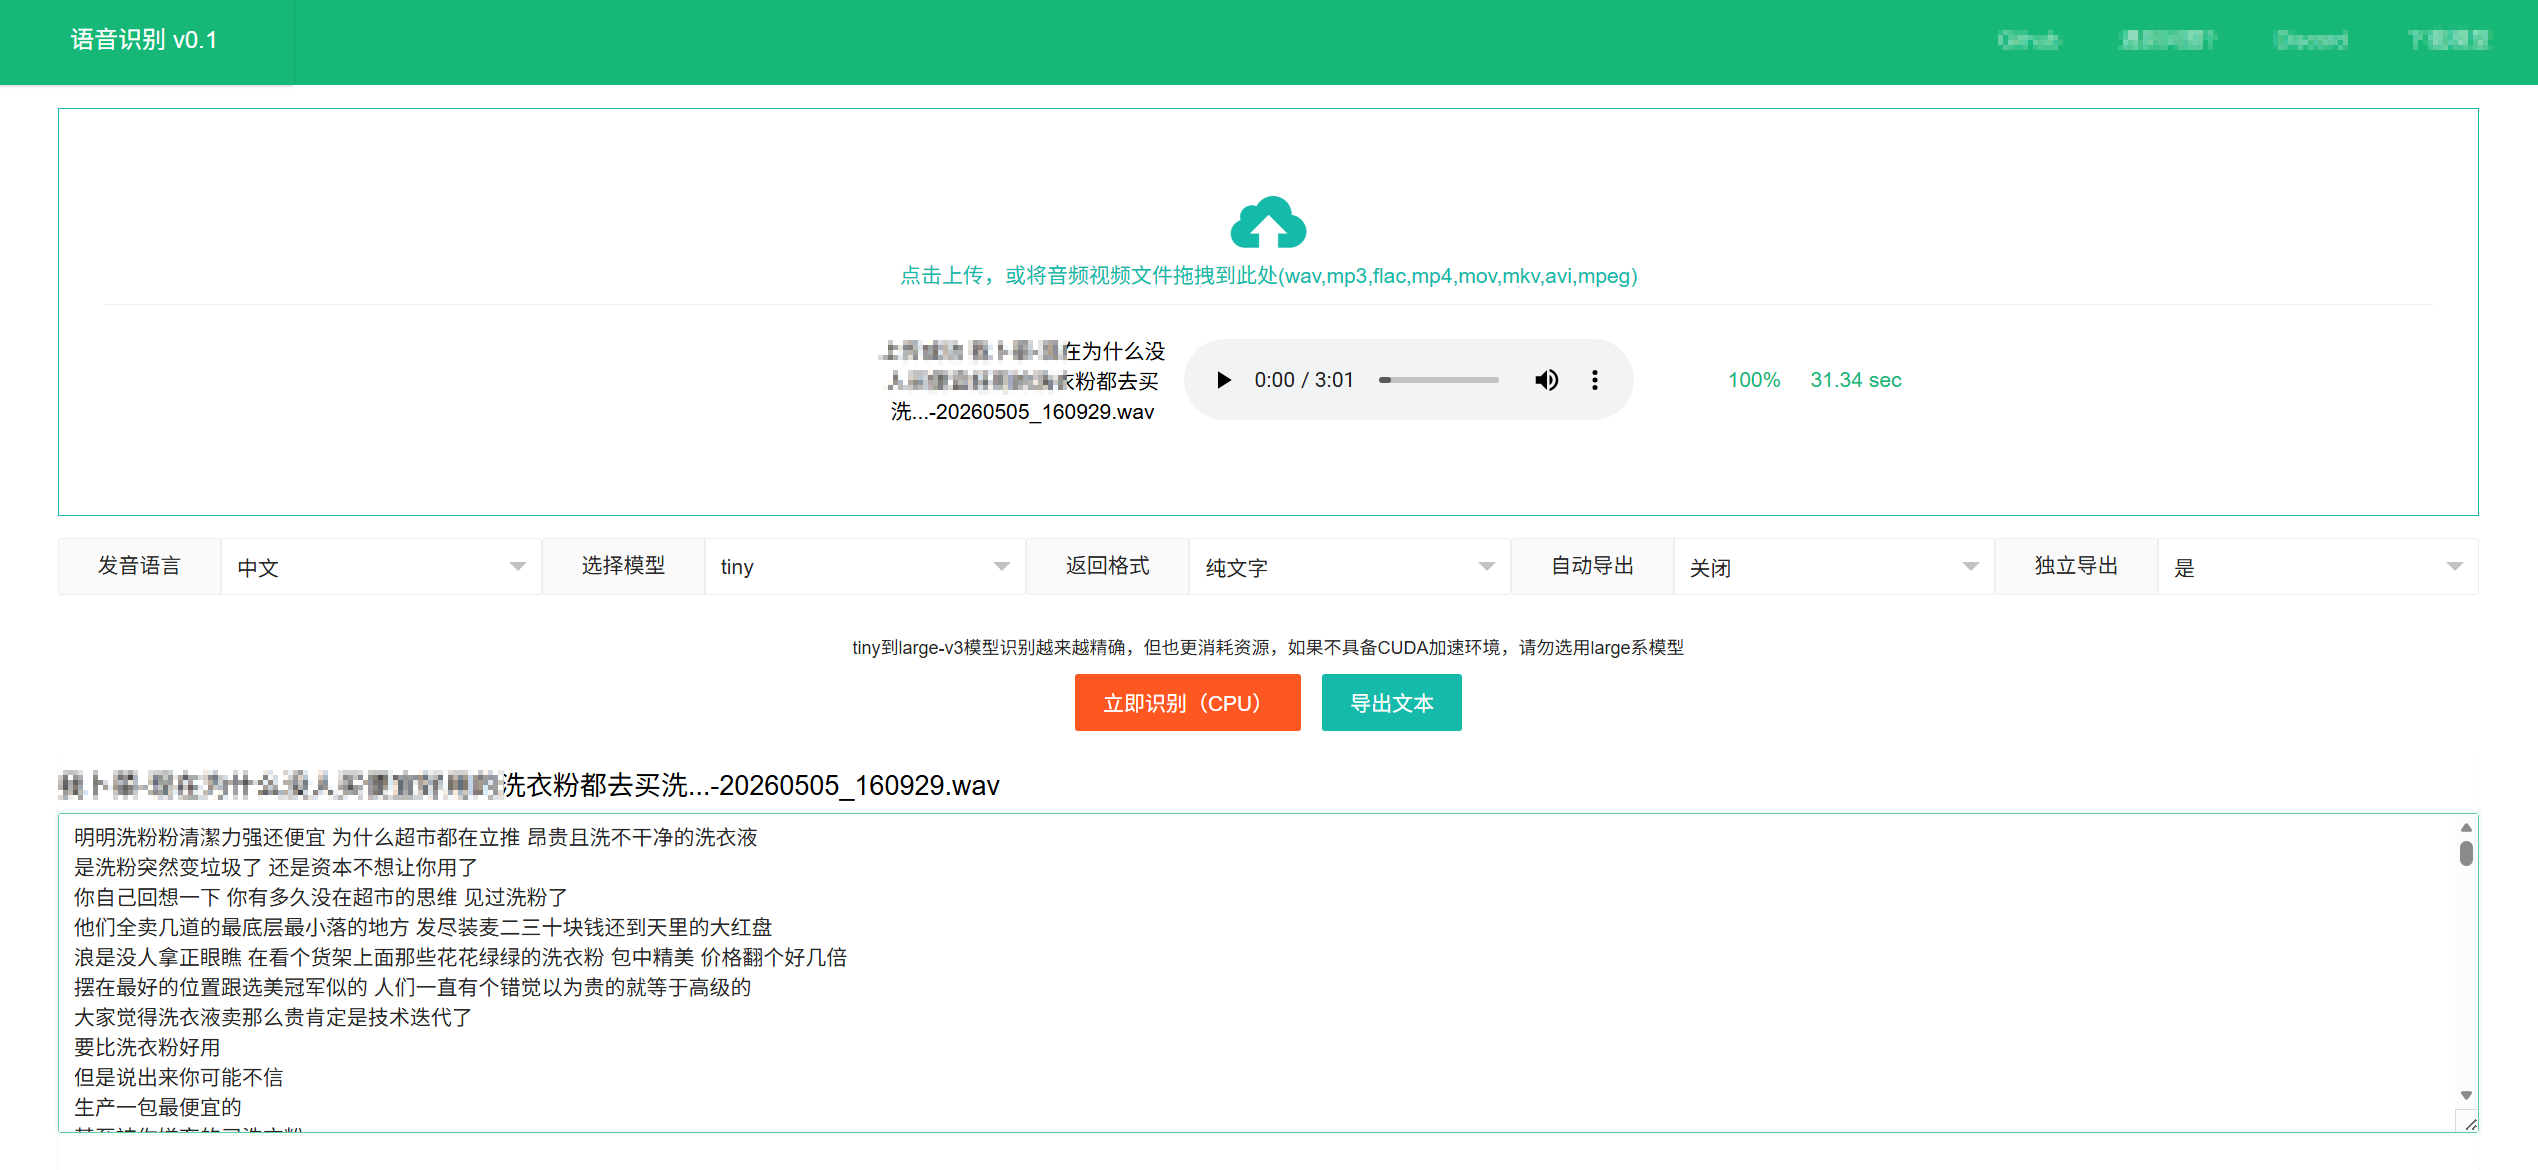Click the 导出文本 button
The height and width of the screenshot is (1170, 2538).
point(1391,703)
